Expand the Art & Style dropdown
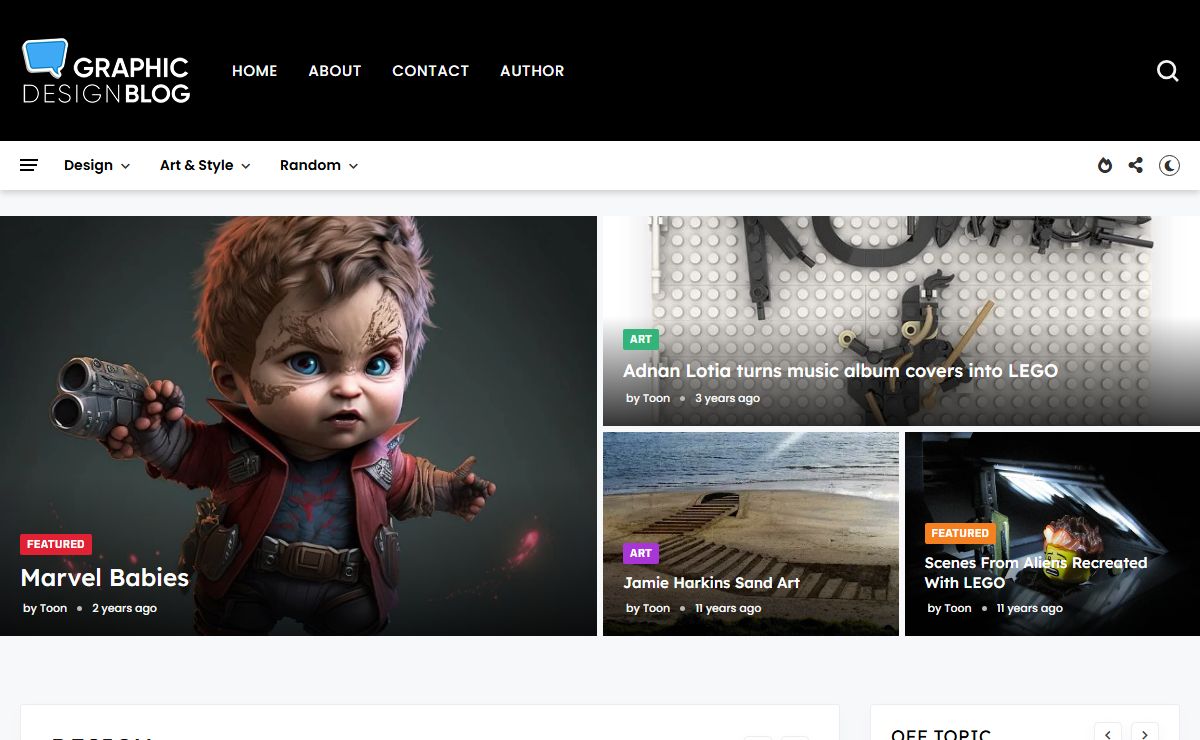Viewport: 1200px width, 740px height. (205, 165)
